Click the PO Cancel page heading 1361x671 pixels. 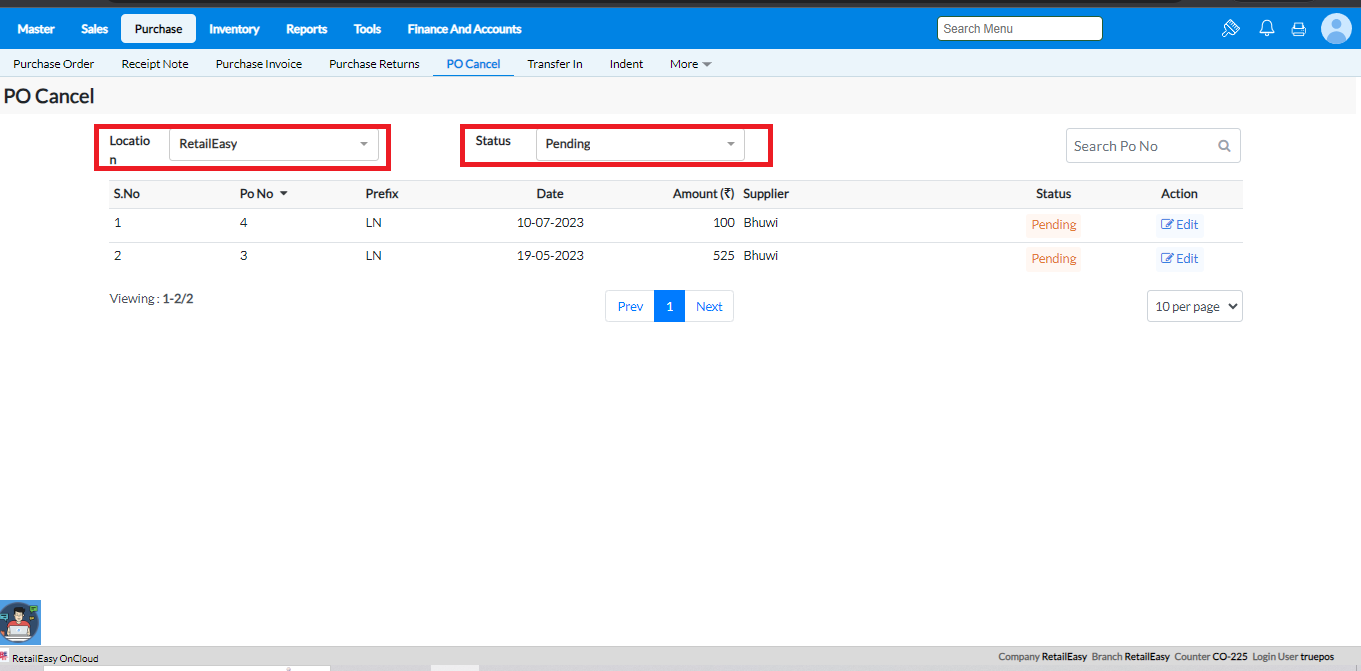pos(49,97)
